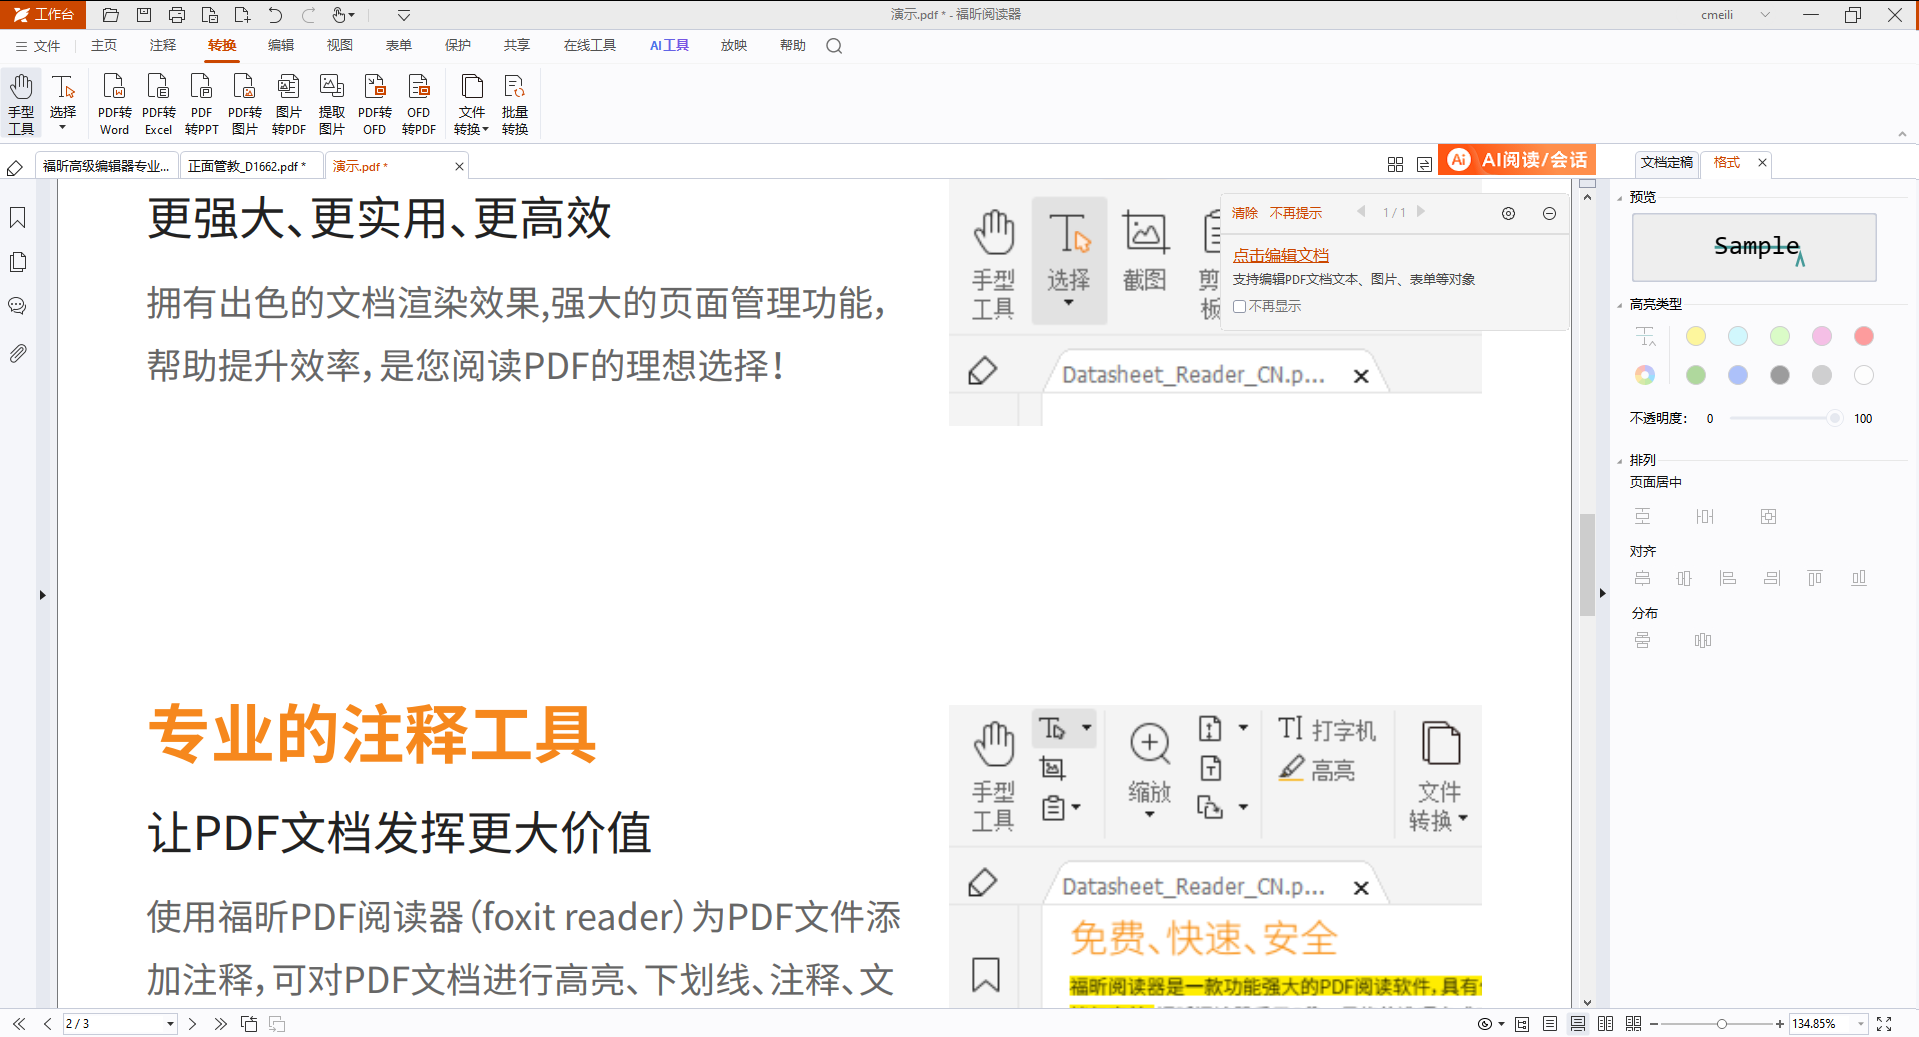1919x1037 pixels.
Task: Open the AI阅读/会话 assistant
Action: [1516, 160]
